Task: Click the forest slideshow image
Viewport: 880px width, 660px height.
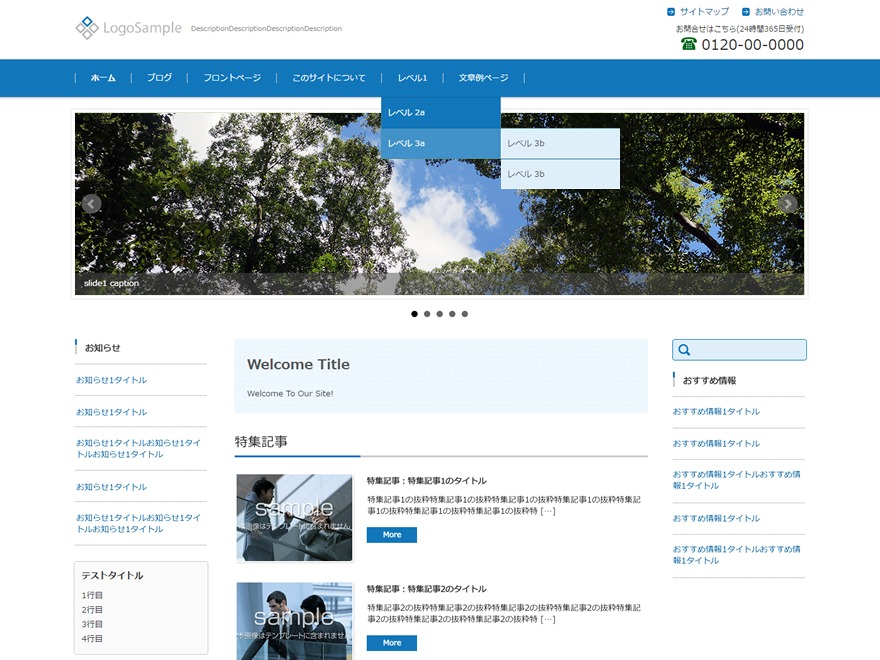Action: coord(439,204)
